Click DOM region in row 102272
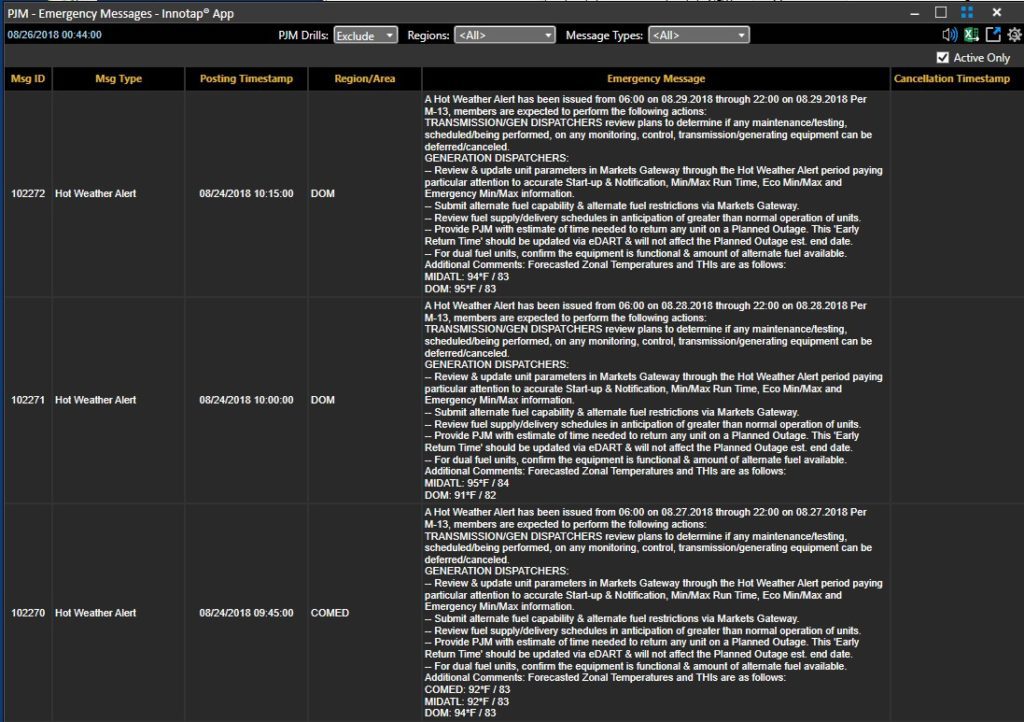 tap(323, 193)
